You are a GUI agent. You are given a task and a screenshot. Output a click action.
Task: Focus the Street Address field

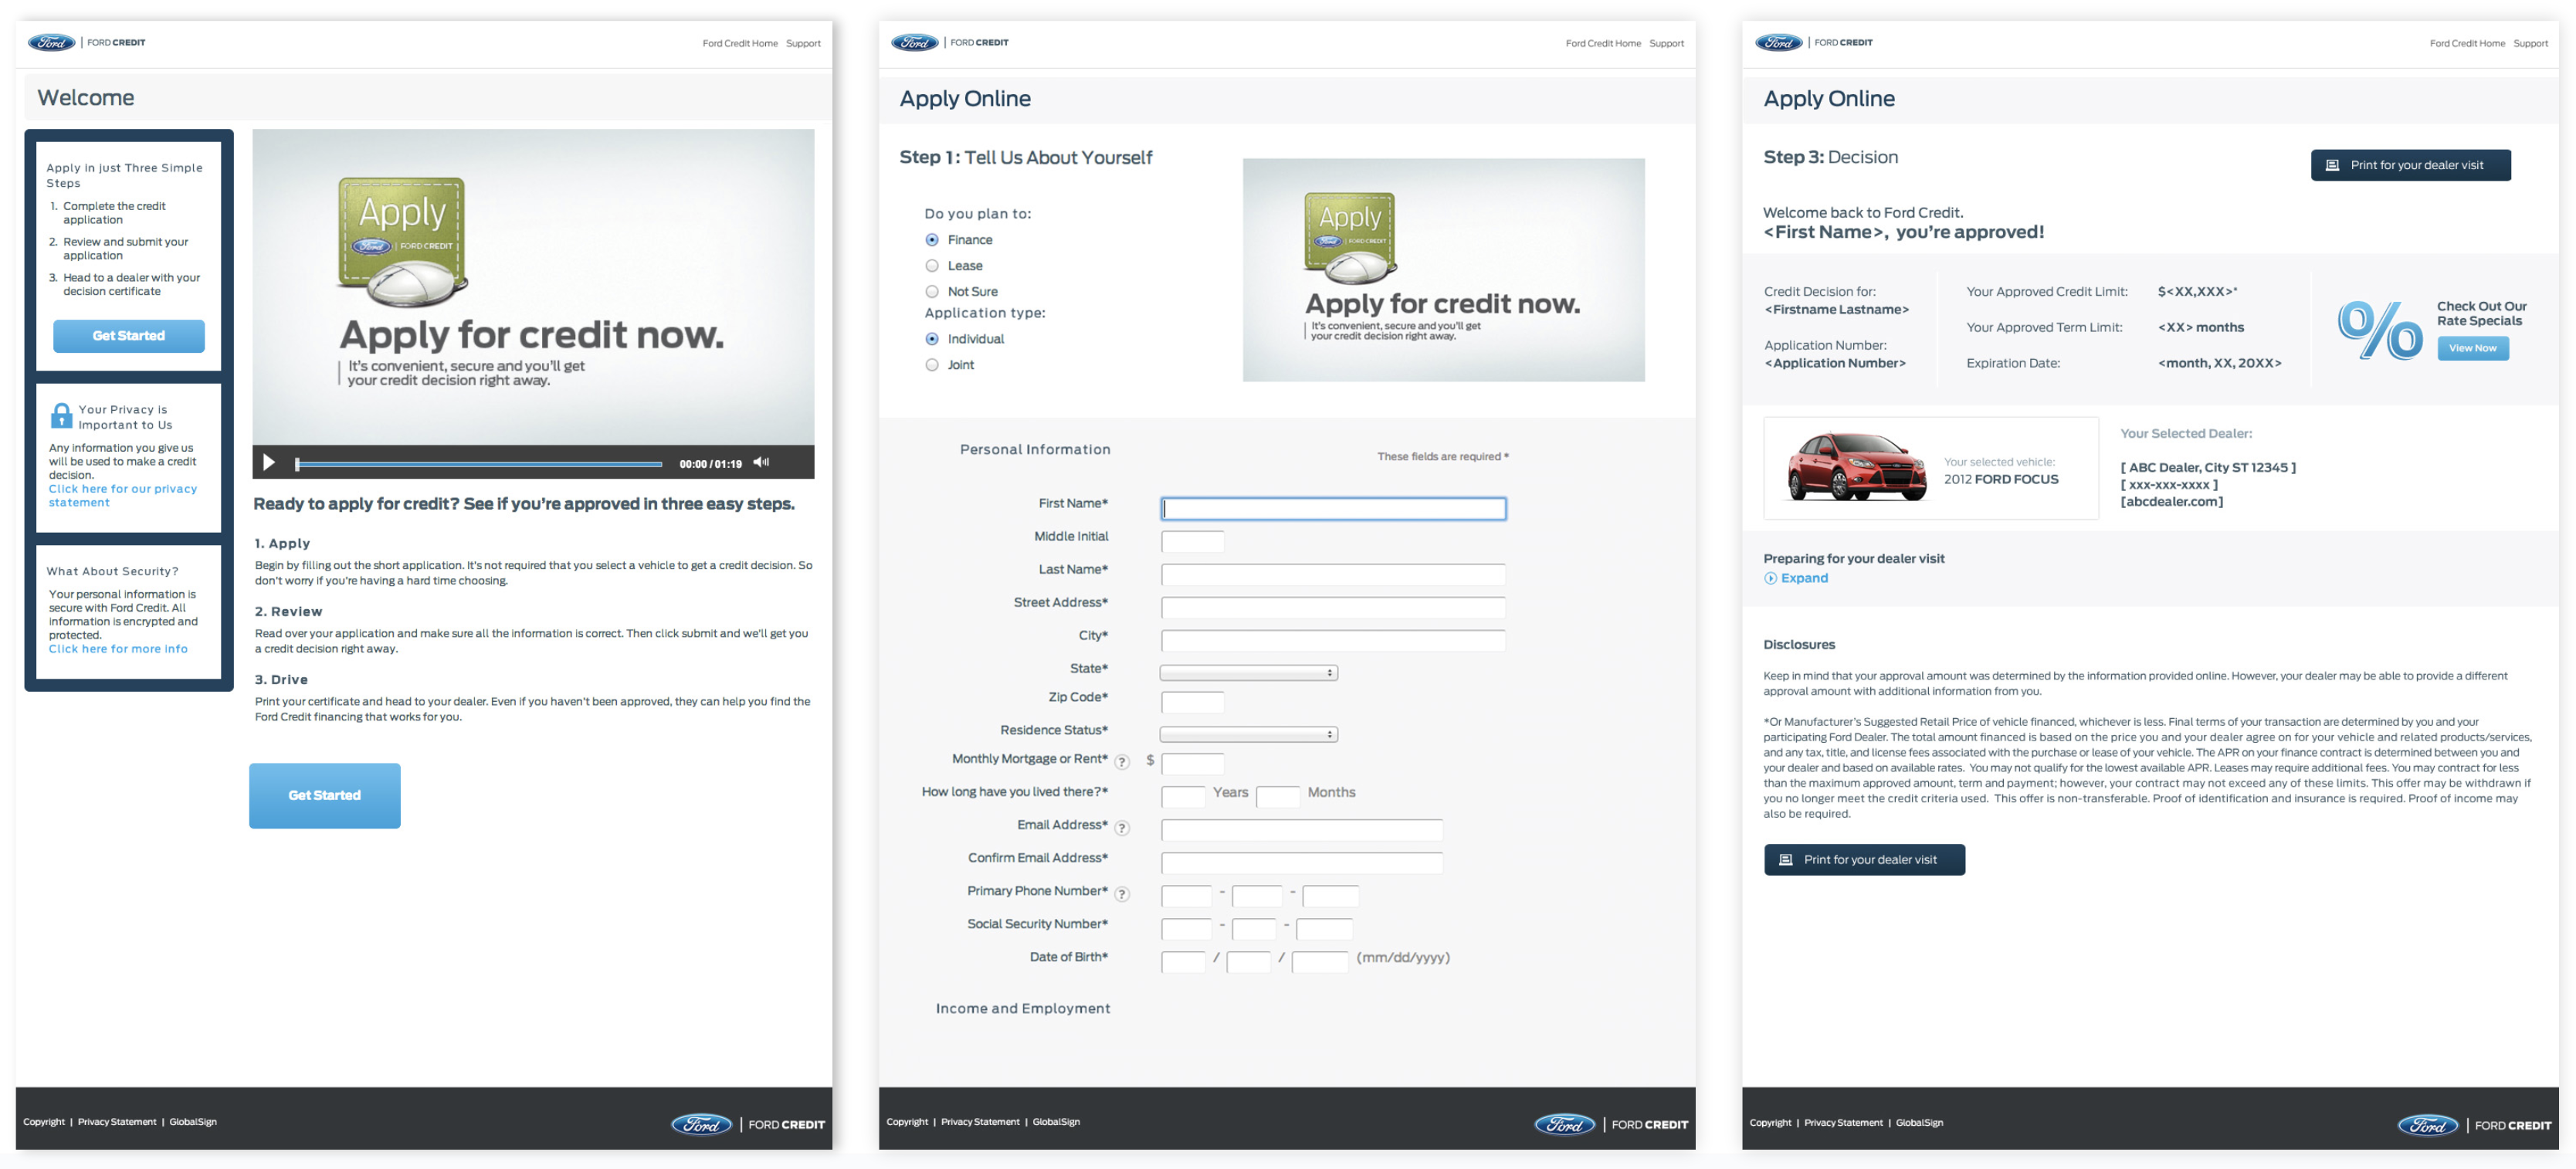point(1333,608)
